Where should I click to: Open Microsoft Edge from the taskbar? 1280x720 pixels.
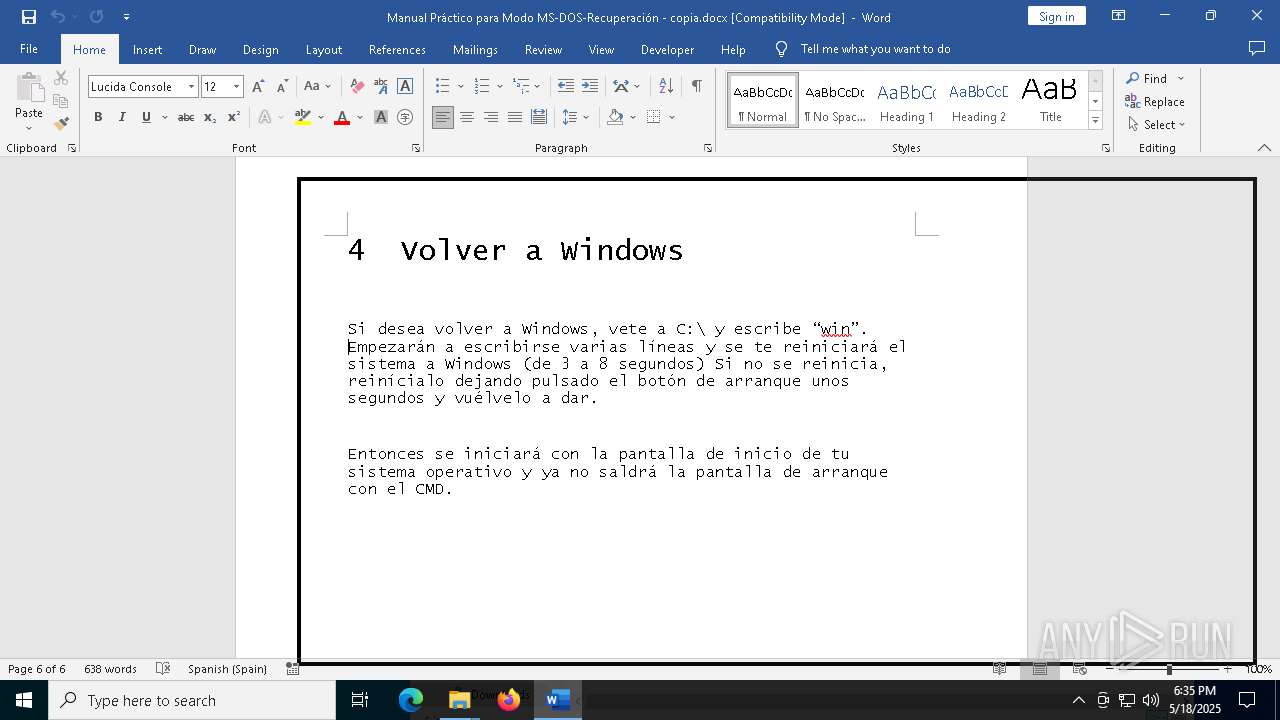(x=411, y=700)
